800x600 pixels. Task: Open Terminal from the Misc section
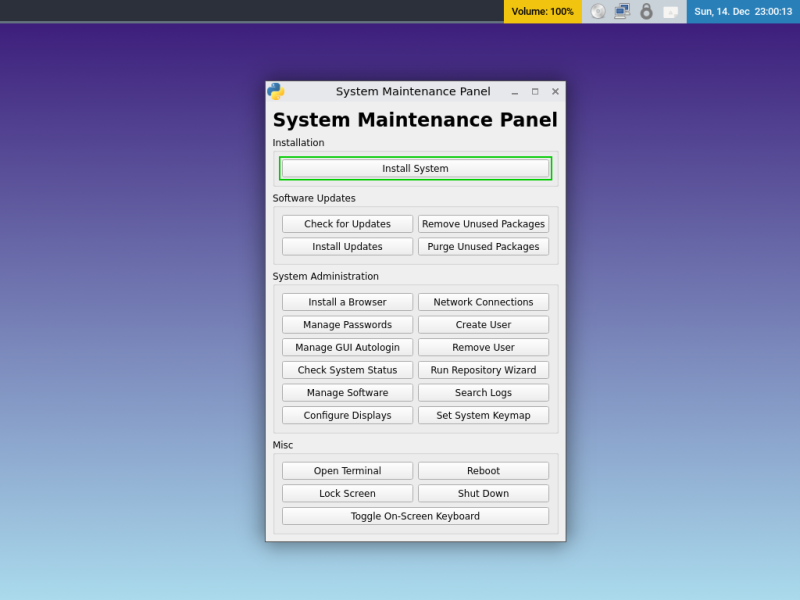[x=347, y=470]
